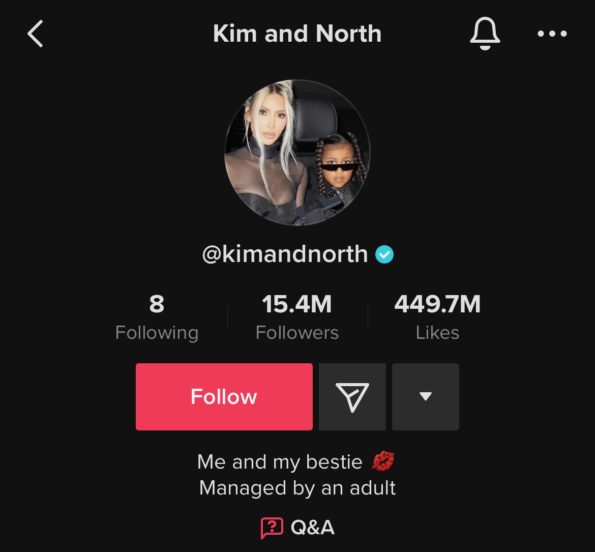Expand suggested accounts with the down arrow
The image size is (595, 552).
tap(425, 397)
